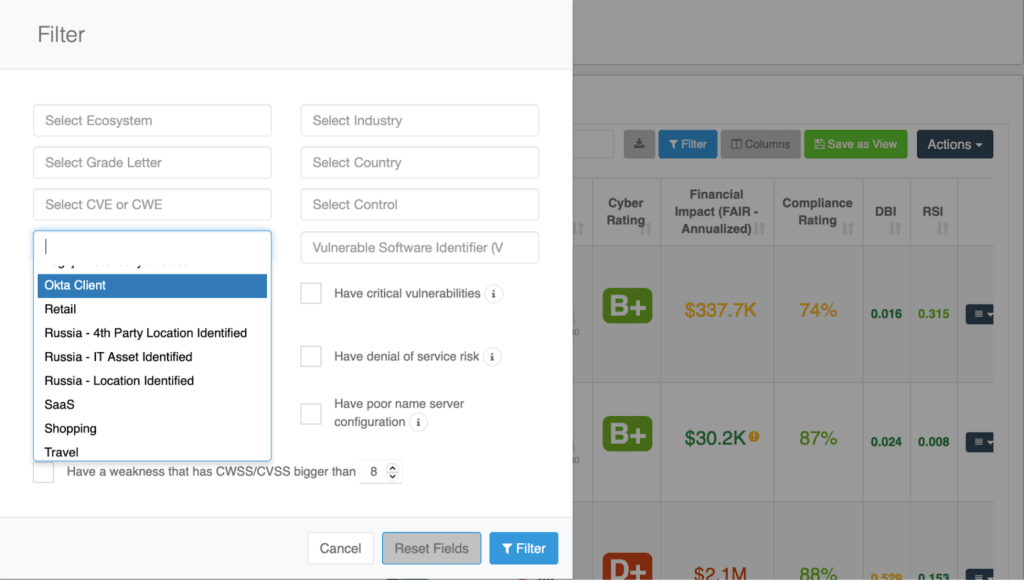
Task: Enable the Have critical vulnerabilities checkbox
Action: 311,293
